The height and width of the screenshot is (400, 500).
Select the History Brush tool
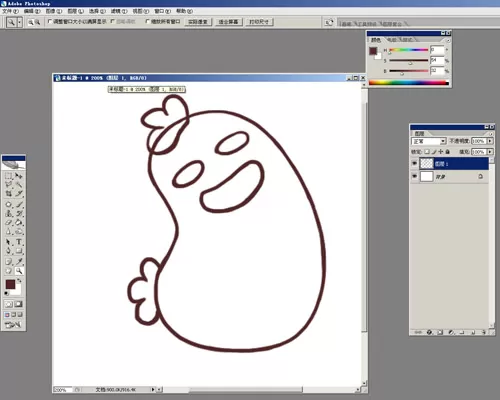pyautogui.click(x=19, y=213)
